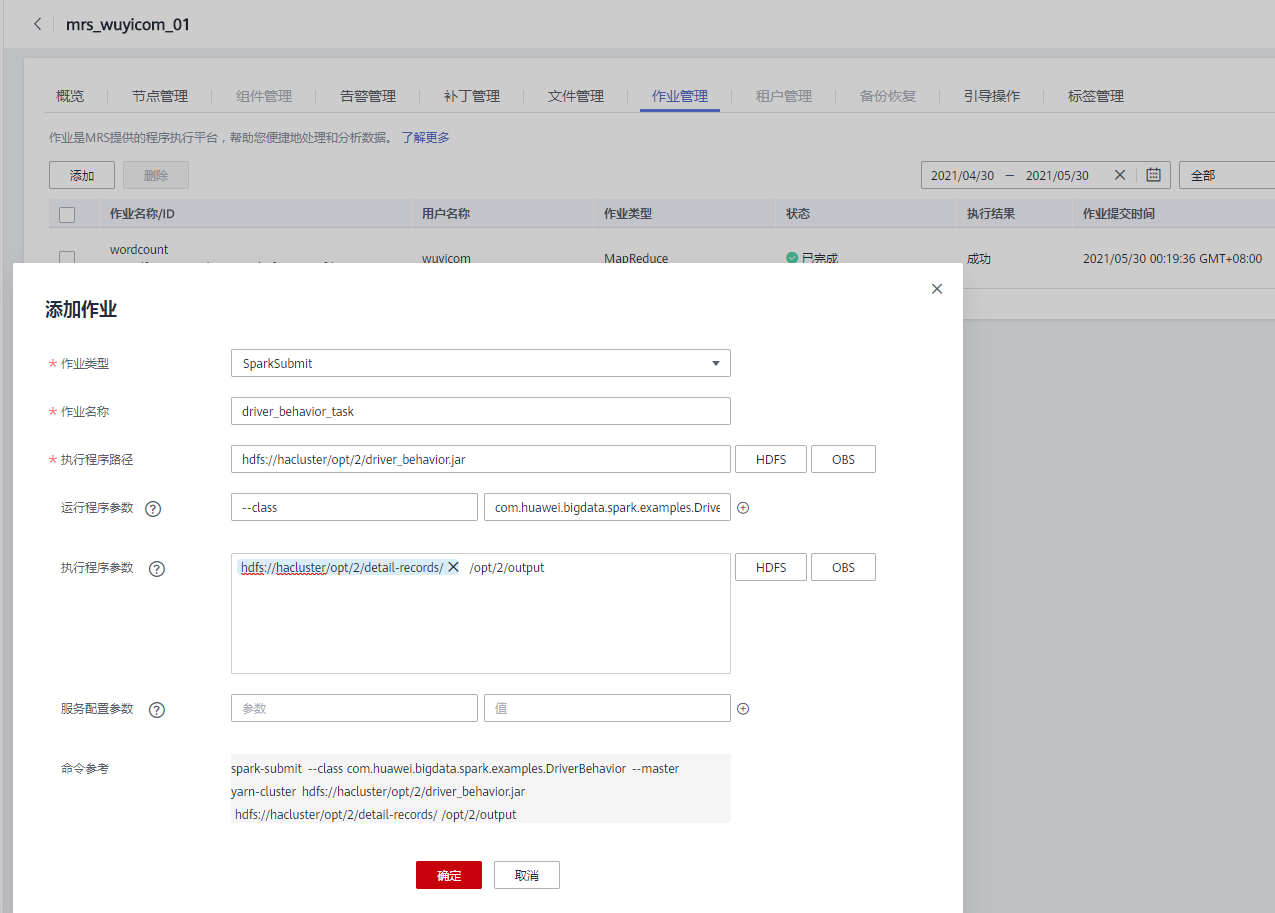Click the 作业名称/ID column header
This screenshot has width=1275, height=913.
click(x=142, y=214)
